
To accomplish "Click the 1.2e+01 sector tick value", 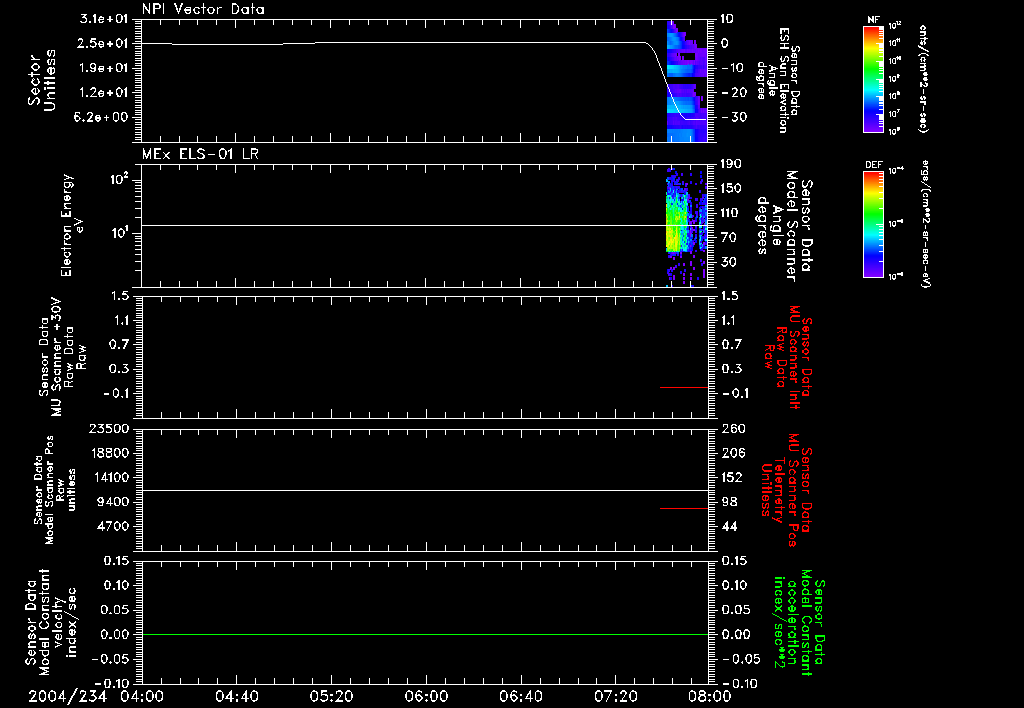I will pos(104,92).
